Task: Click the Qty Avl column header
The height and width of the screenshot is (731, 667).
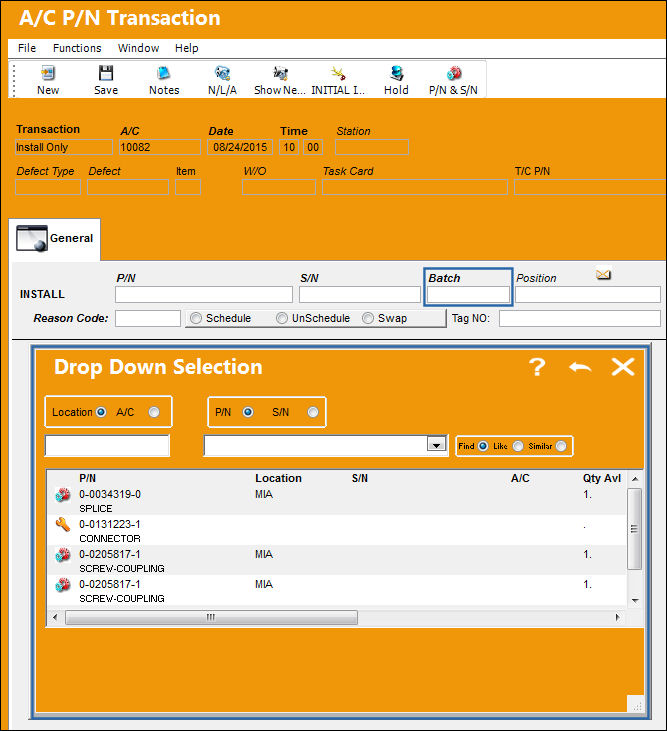Action: 602,478
